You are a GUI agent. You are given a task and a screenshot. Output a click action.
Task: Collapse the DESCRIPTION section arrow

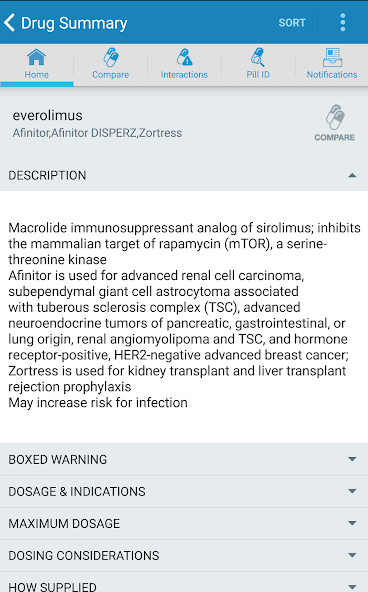pyautogui.click(x=352, y=175)
